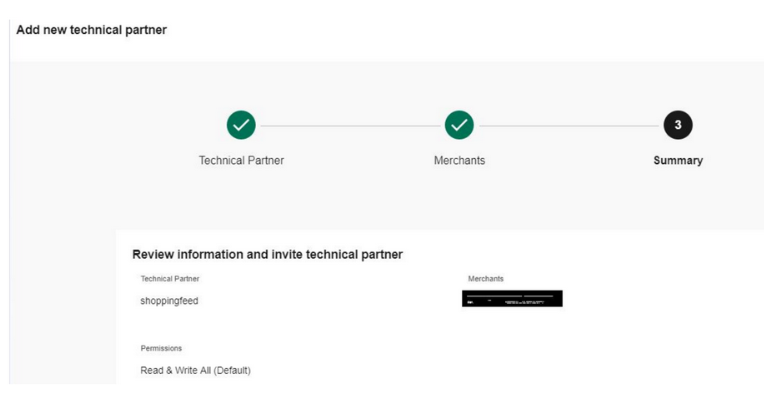Click 'Review information and invite technical partner' heading
The image size is (764, 398).
[x=267, y=254]
